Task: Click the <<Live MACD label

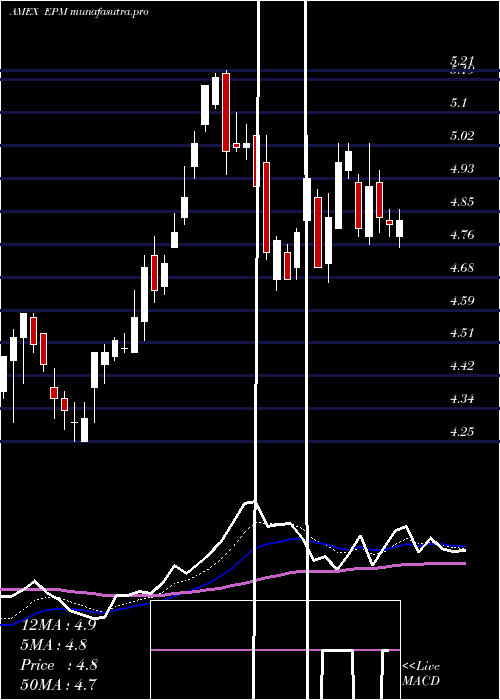Action: (421, 674)
